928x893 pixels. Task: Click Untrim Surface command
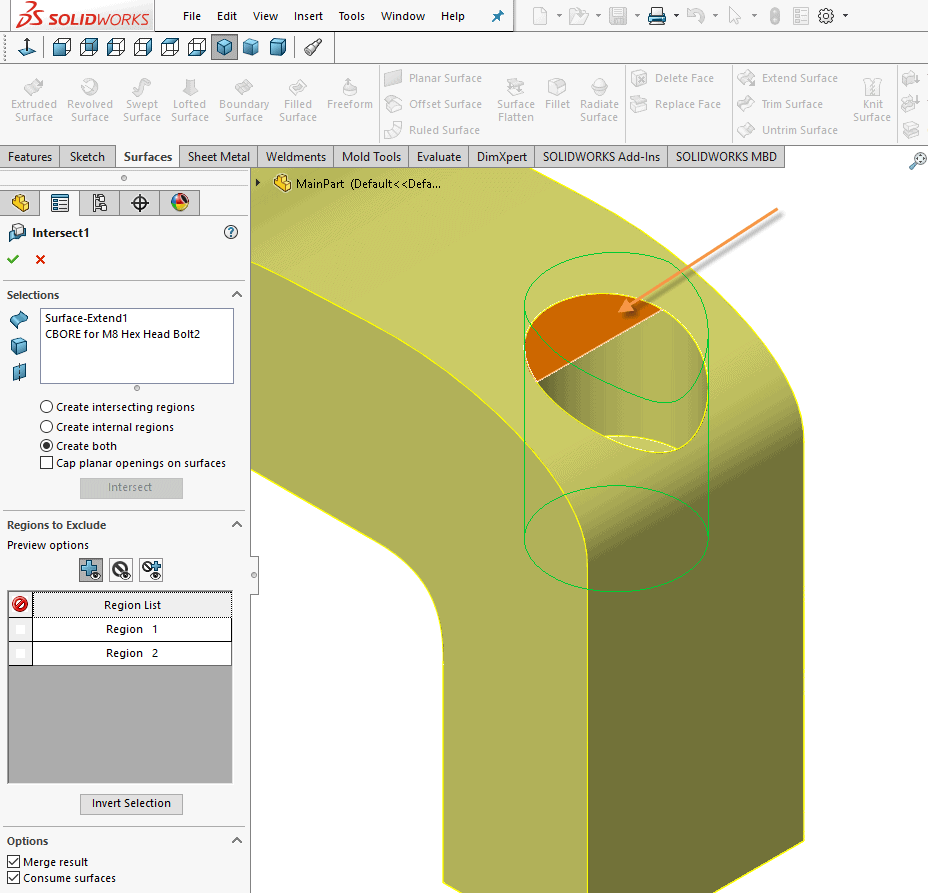(x=788, y=130)
